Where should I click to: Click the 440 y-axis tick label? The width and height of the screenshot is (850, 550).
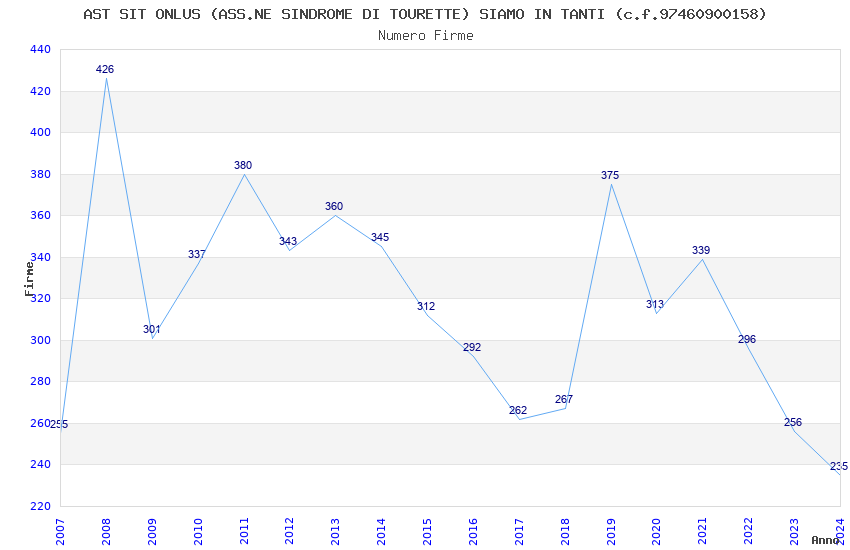[x=41, y=49]
